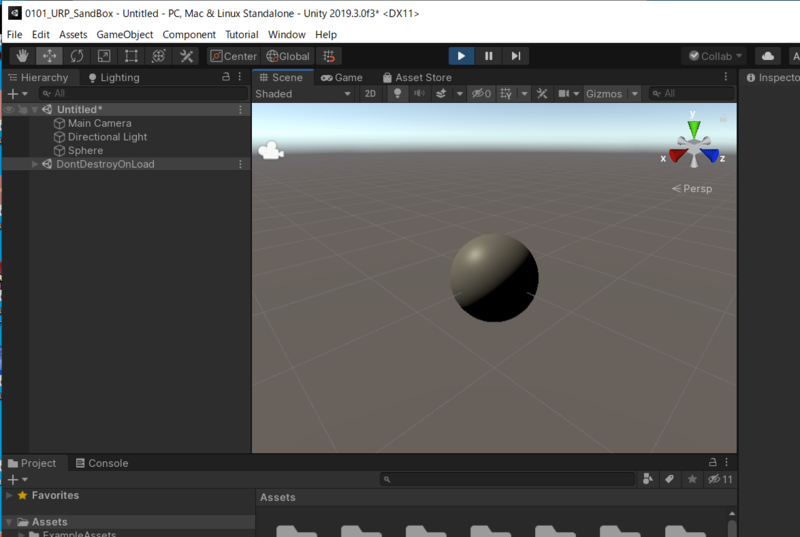
Task: Open custom editor tools wrench icon
Action: point(186,56)
